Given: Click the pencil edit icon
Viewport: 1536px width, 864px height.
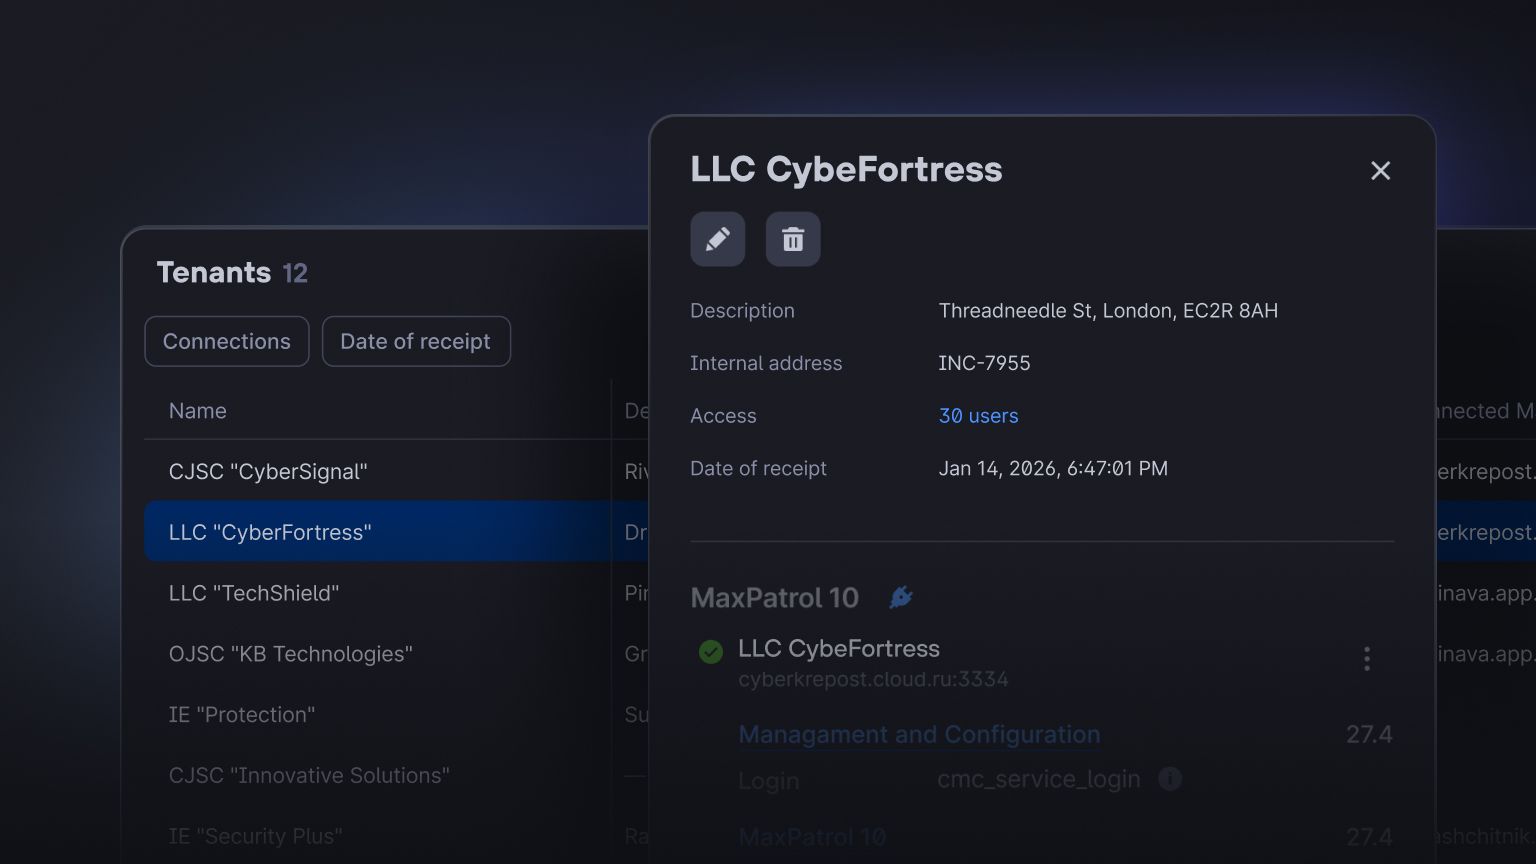Looking at the screenshot, I should pyautogui.click(x=717, y=239).
